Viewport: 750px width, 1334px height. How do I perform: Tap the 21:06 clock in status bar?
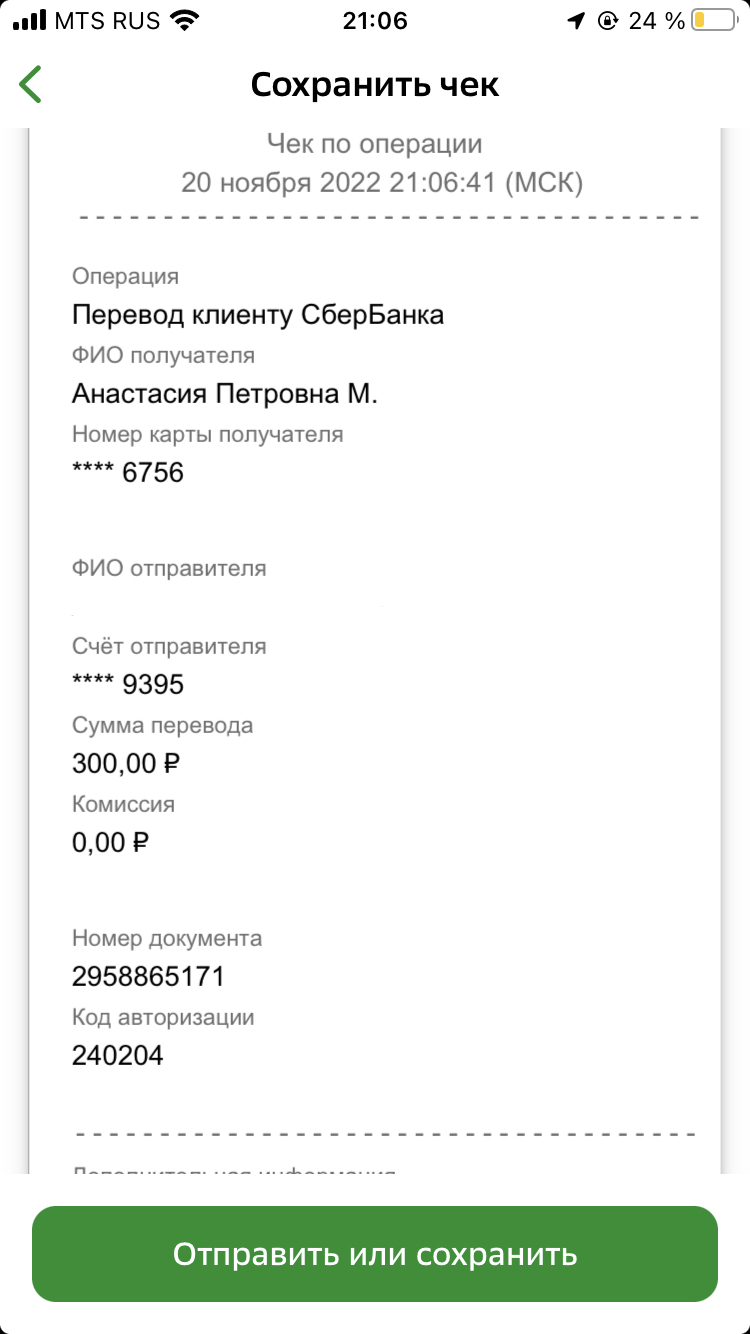pos(375,20)
